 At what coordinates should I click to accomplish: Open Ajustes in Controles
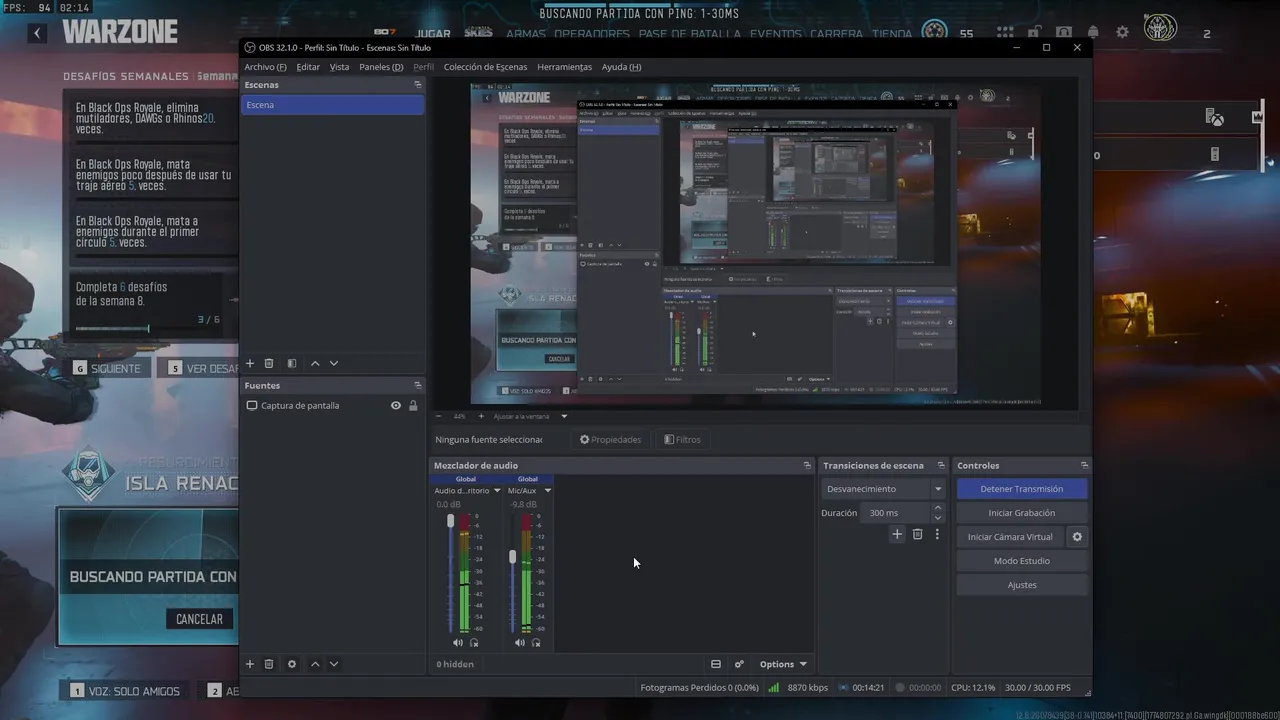pos(1021,585)
